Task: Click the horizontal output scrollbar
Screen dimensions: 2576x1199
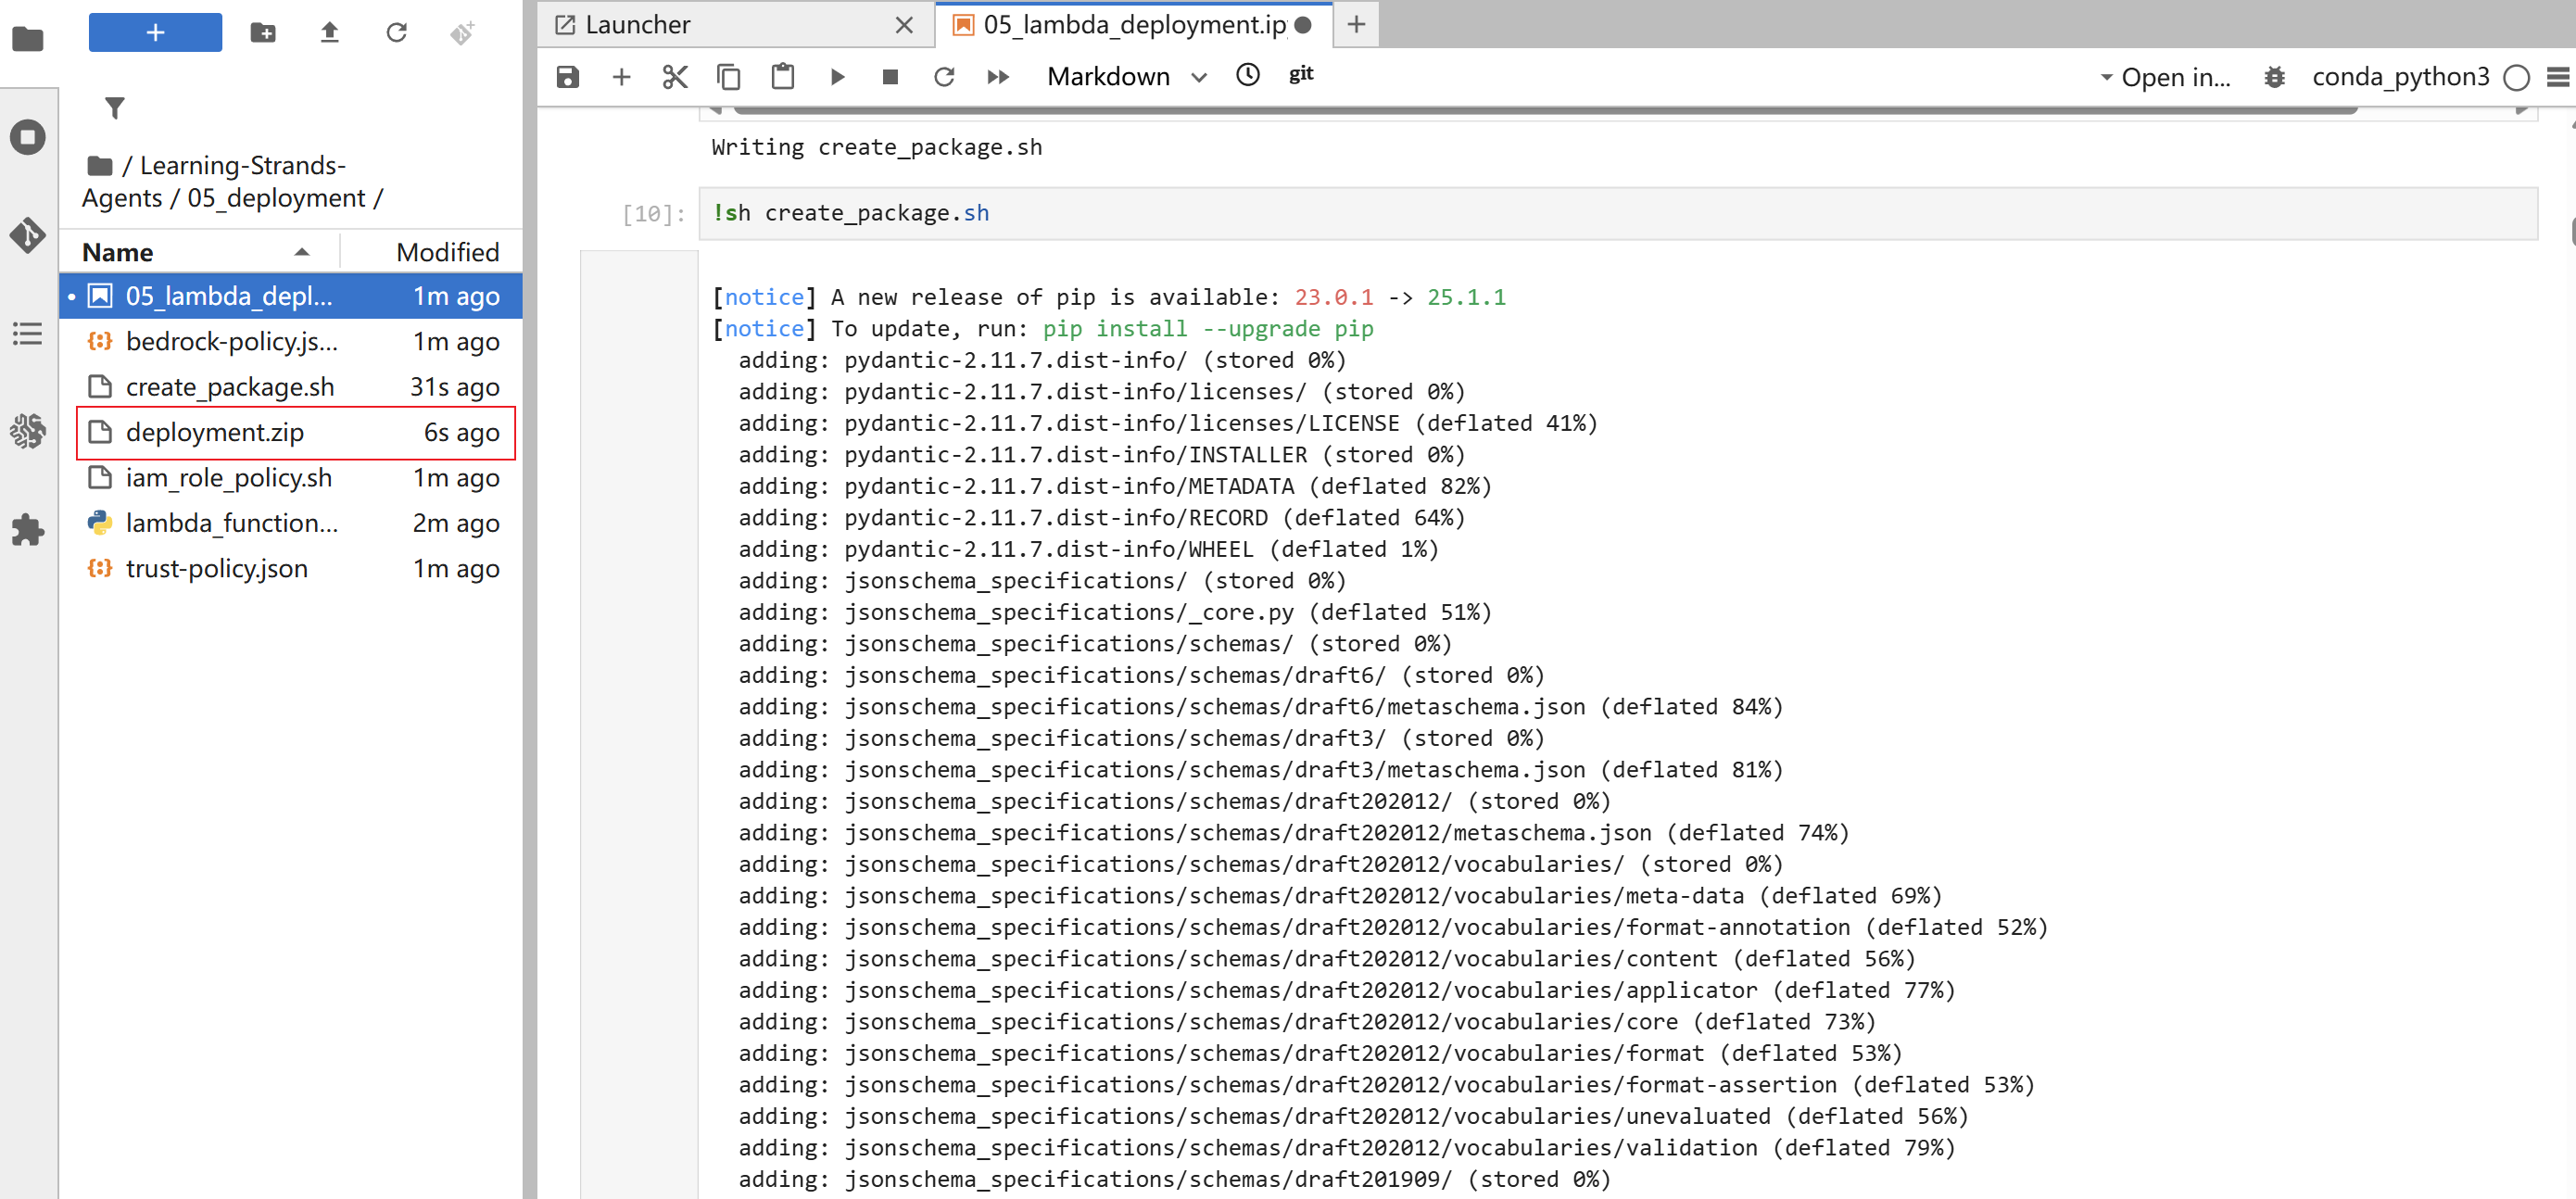Action: coord(1544,109)
